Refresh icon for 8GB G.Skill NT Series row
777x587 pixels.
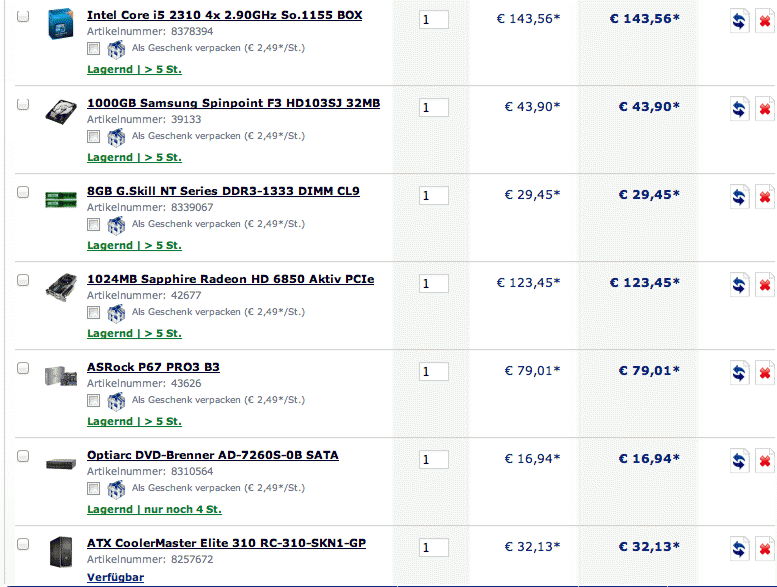click(x=739, y=197)
